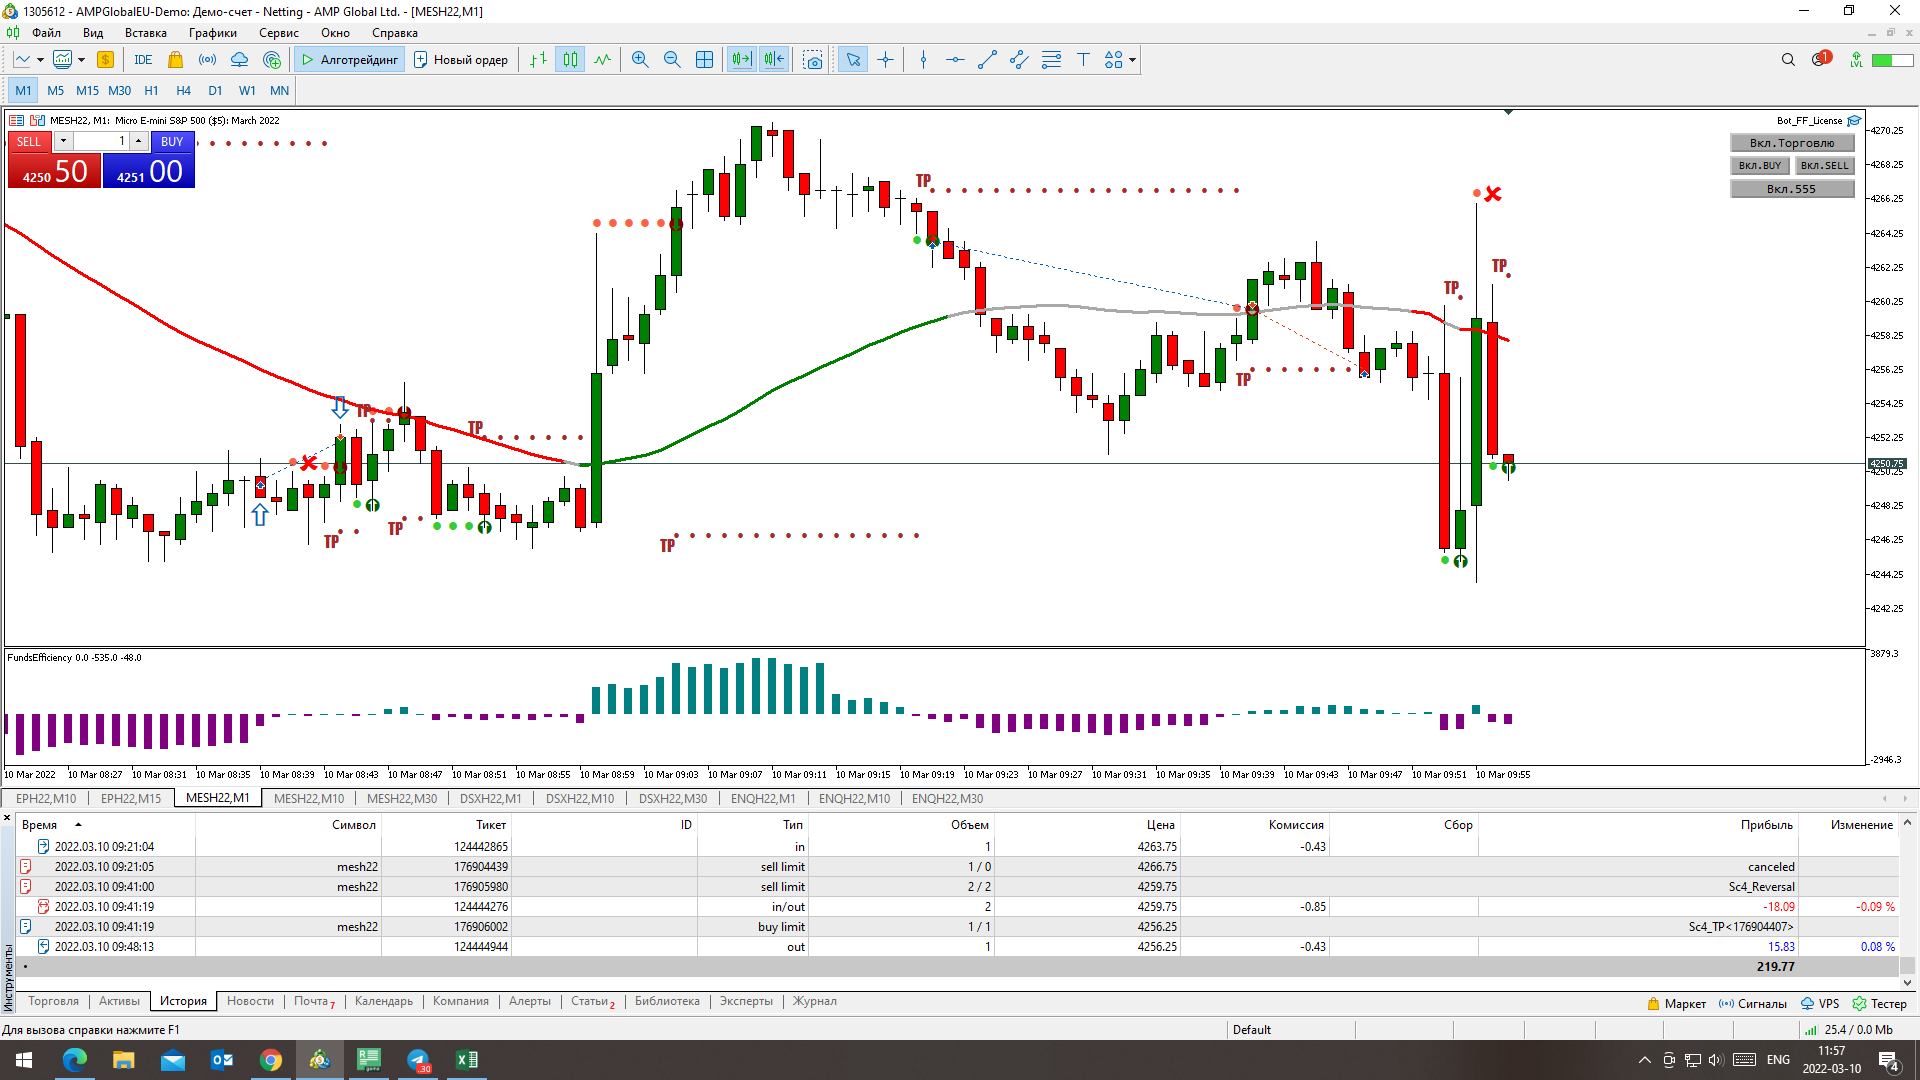Take a chart screenshot with camera icon
The width and height of the screenshot is (1920, 1080).
coord(813,60)
